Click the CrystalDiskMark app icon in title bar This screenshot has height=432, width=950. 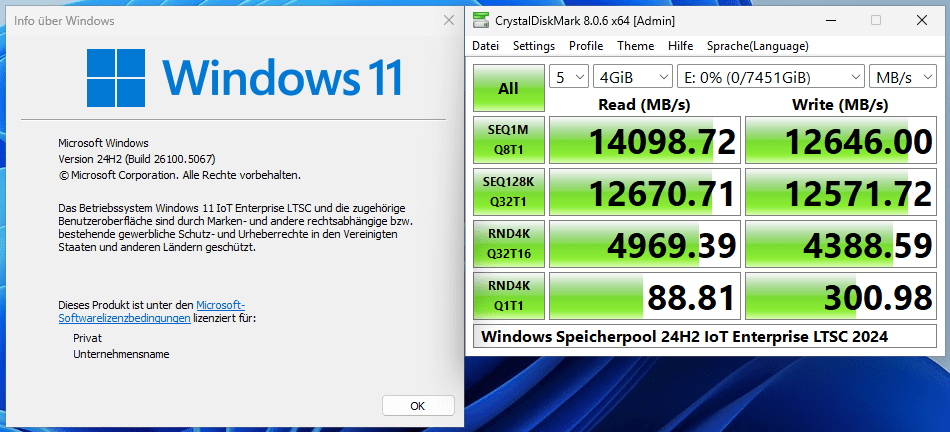480,21
